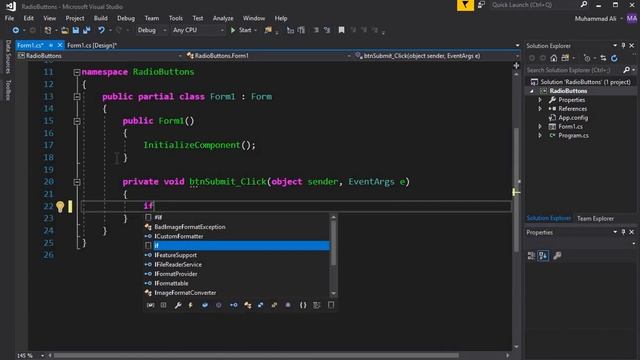Click the New Project toolbar icon

48,30
